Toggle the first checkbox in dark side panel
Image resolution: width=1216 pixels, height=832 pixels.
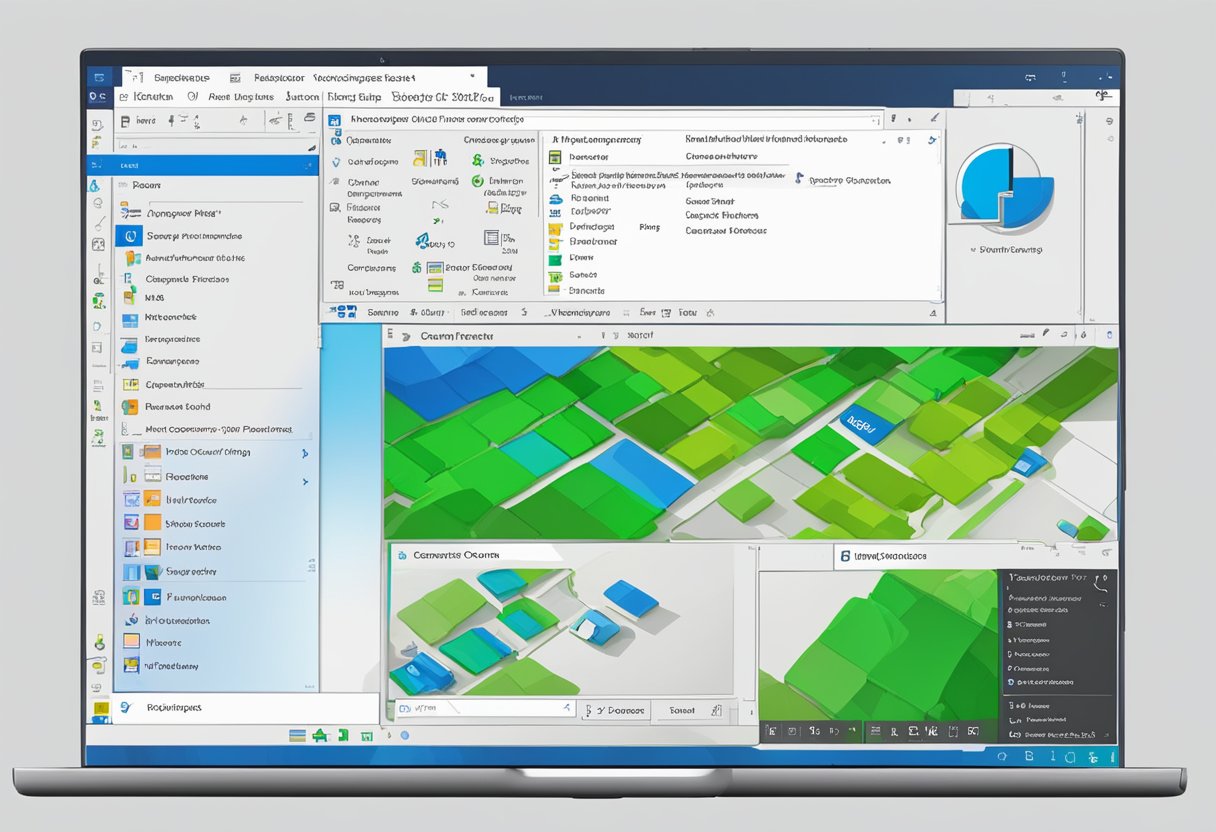[1010, 597]
